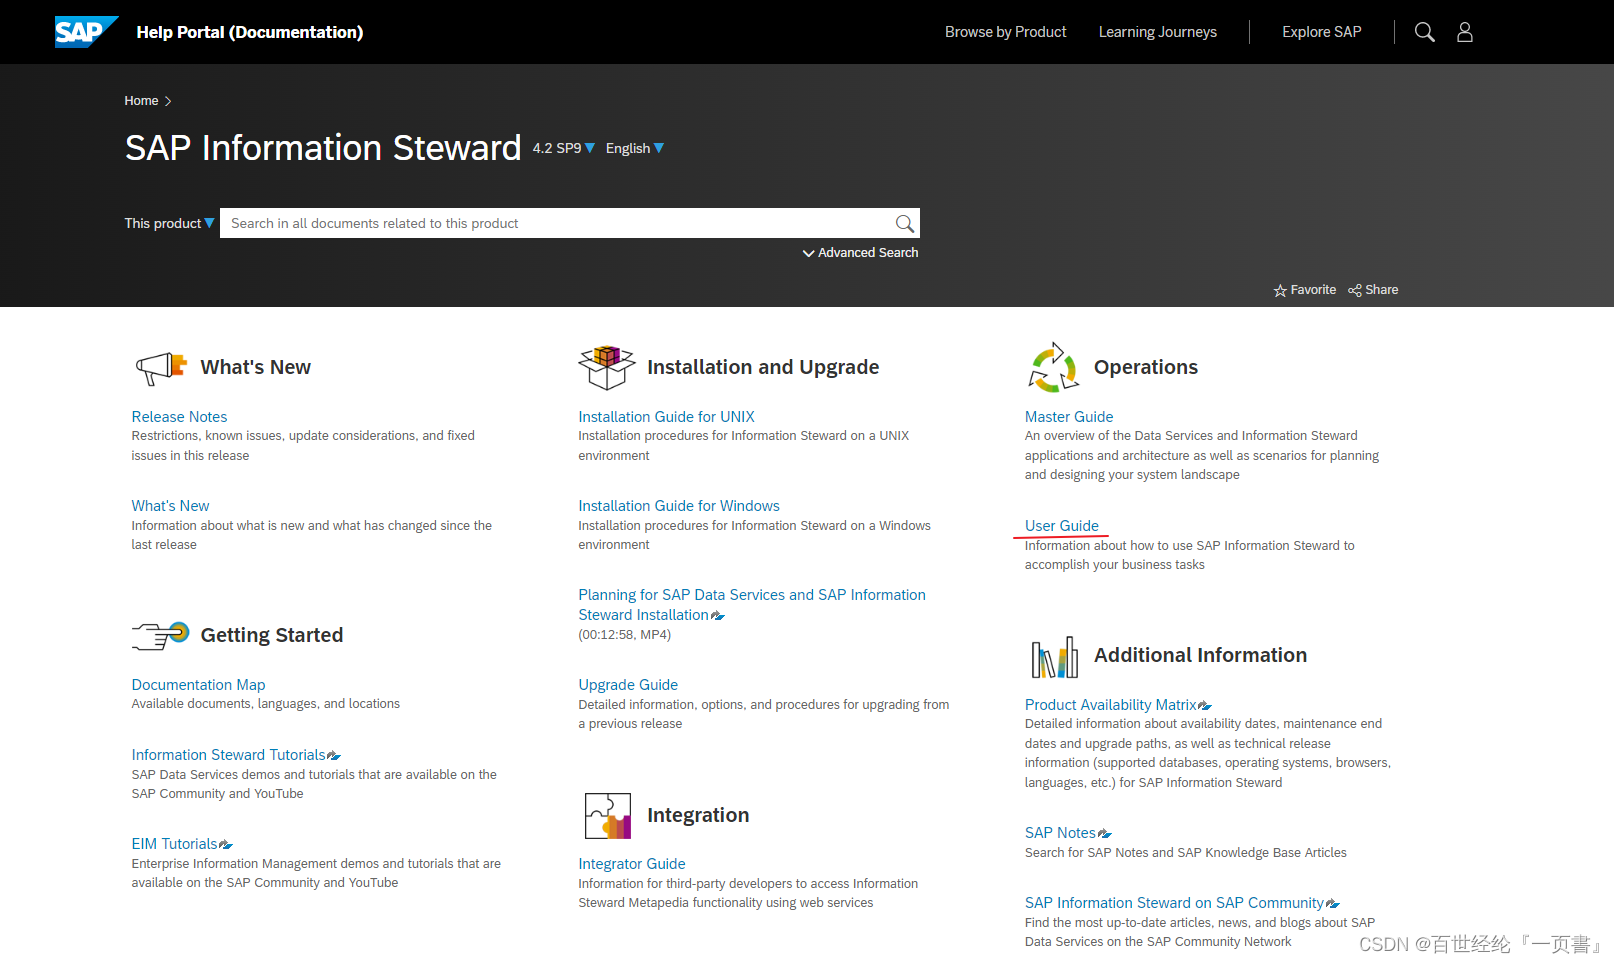Click the external link icon after Steward Installation
This screenshot has width=1614, height=963.
point(717,616)
